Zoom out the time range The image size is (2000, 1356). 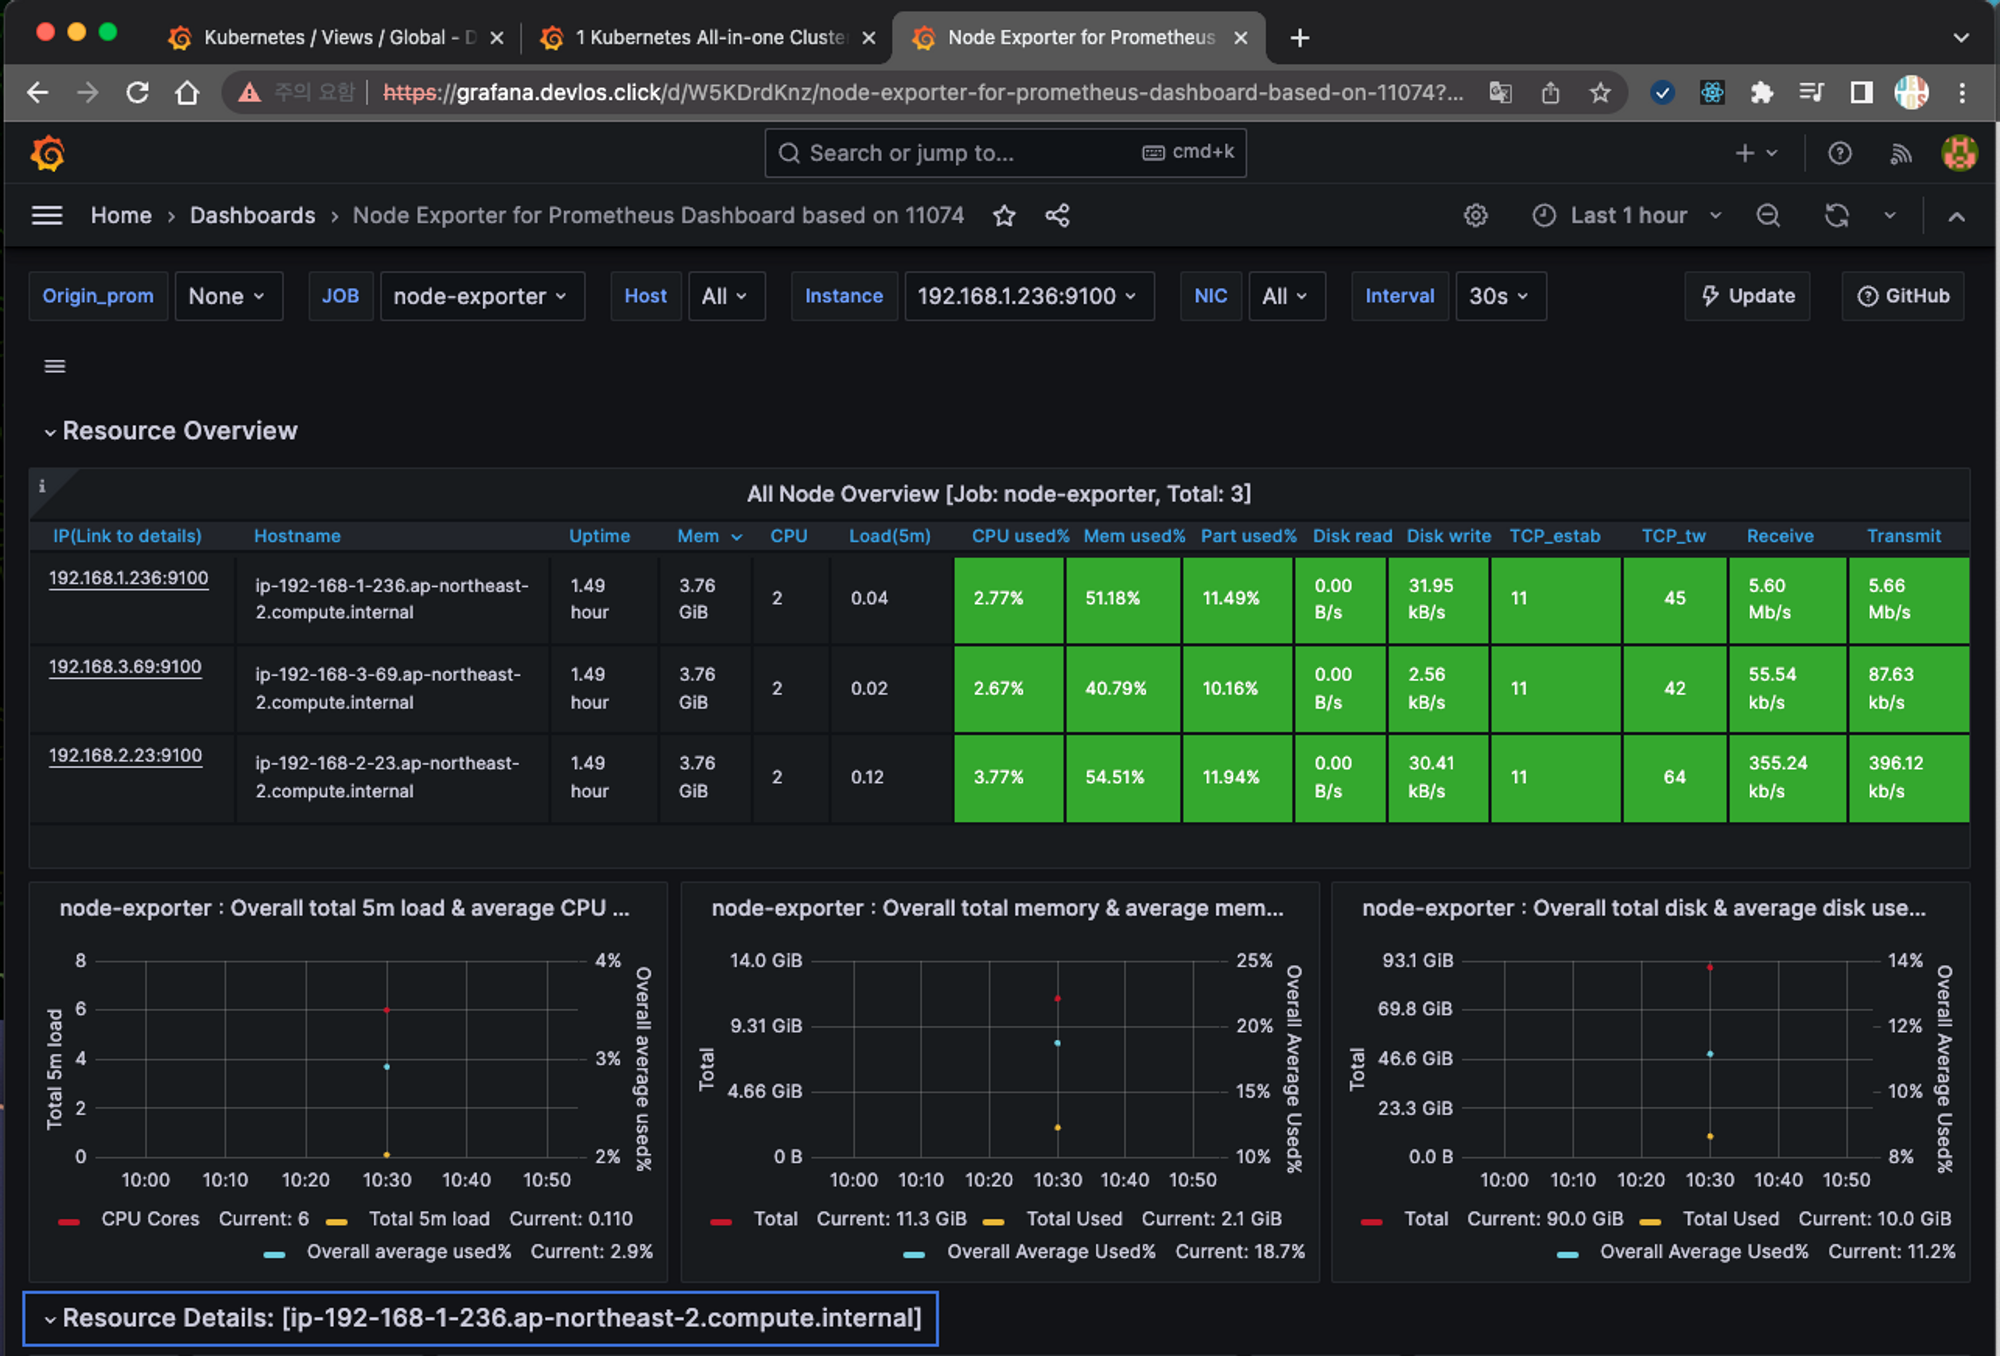point(1767,216)
